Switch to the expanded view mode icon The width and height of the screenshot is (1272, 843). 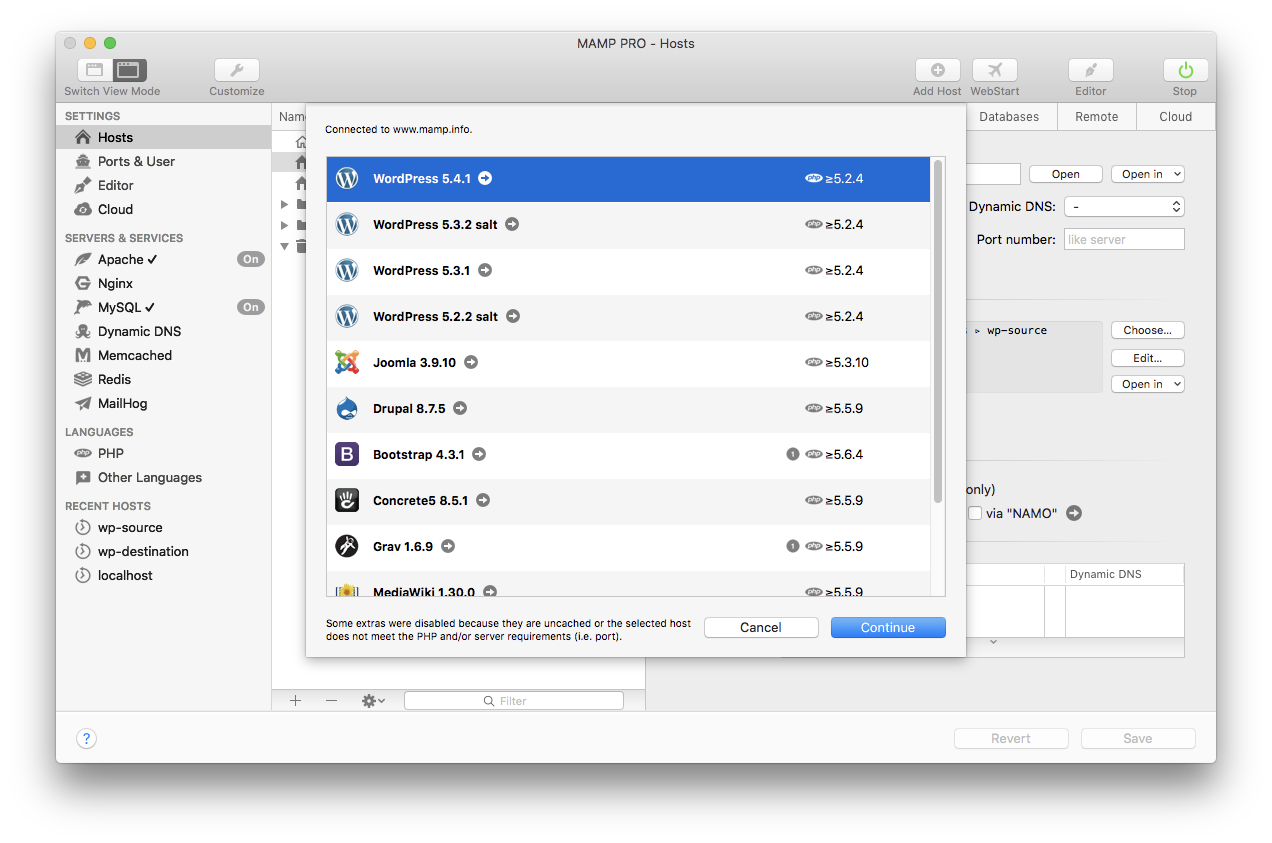pyautogui.click(x=129, y=70)
